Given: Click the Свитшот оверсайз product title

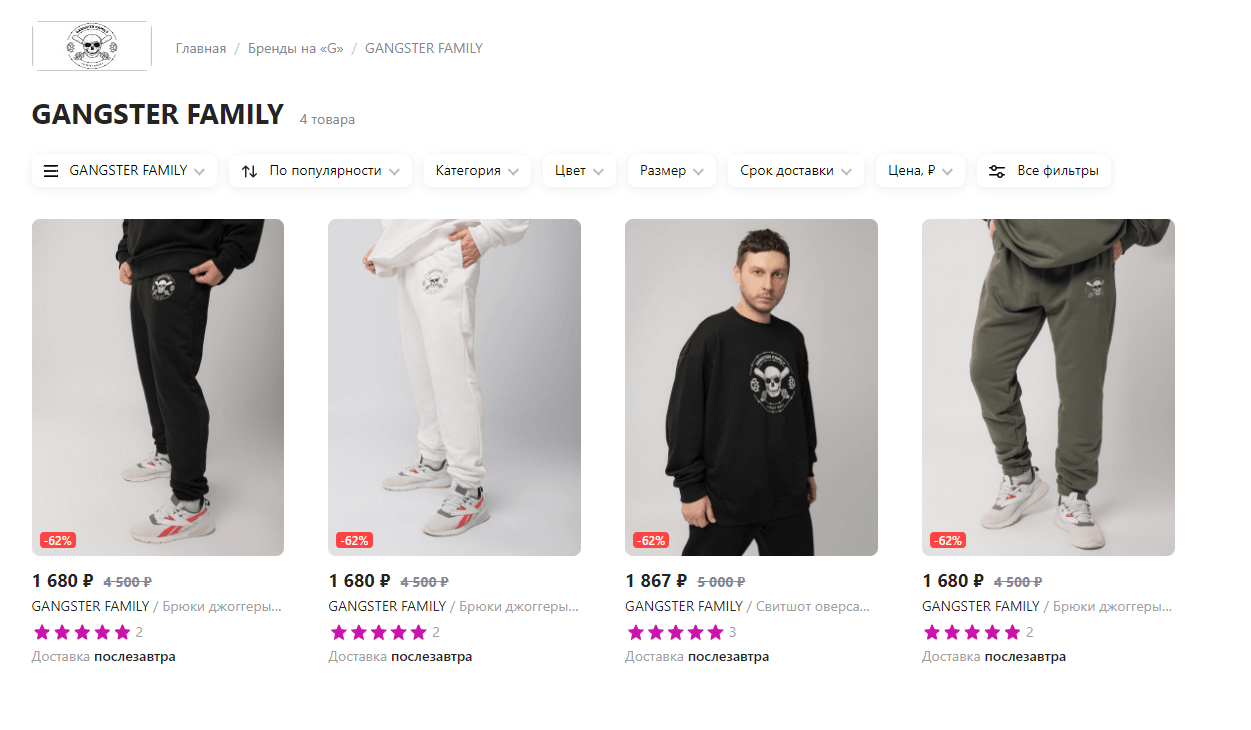Looking at the screenshot, I should coord(813,606).
